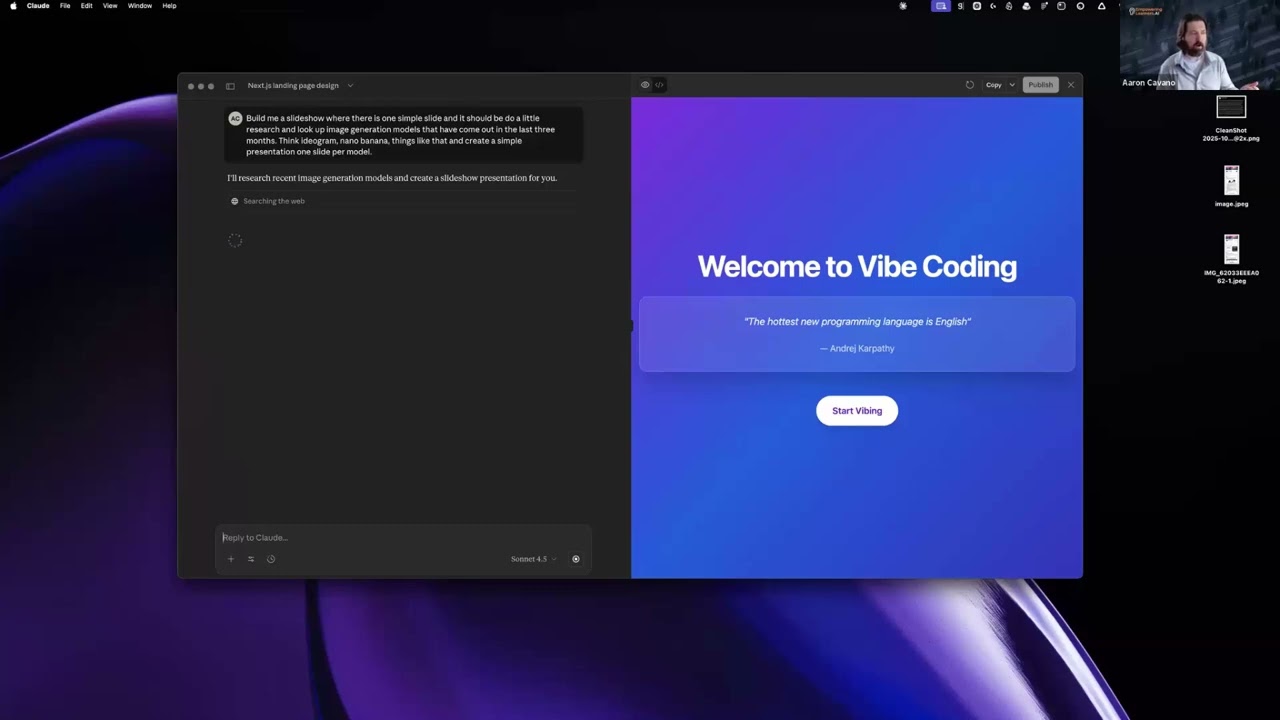1280x720 pixels.
Task: Select the IMG_62033EEEA062-1.jpeg desktop file
Action: point(1231,259)
